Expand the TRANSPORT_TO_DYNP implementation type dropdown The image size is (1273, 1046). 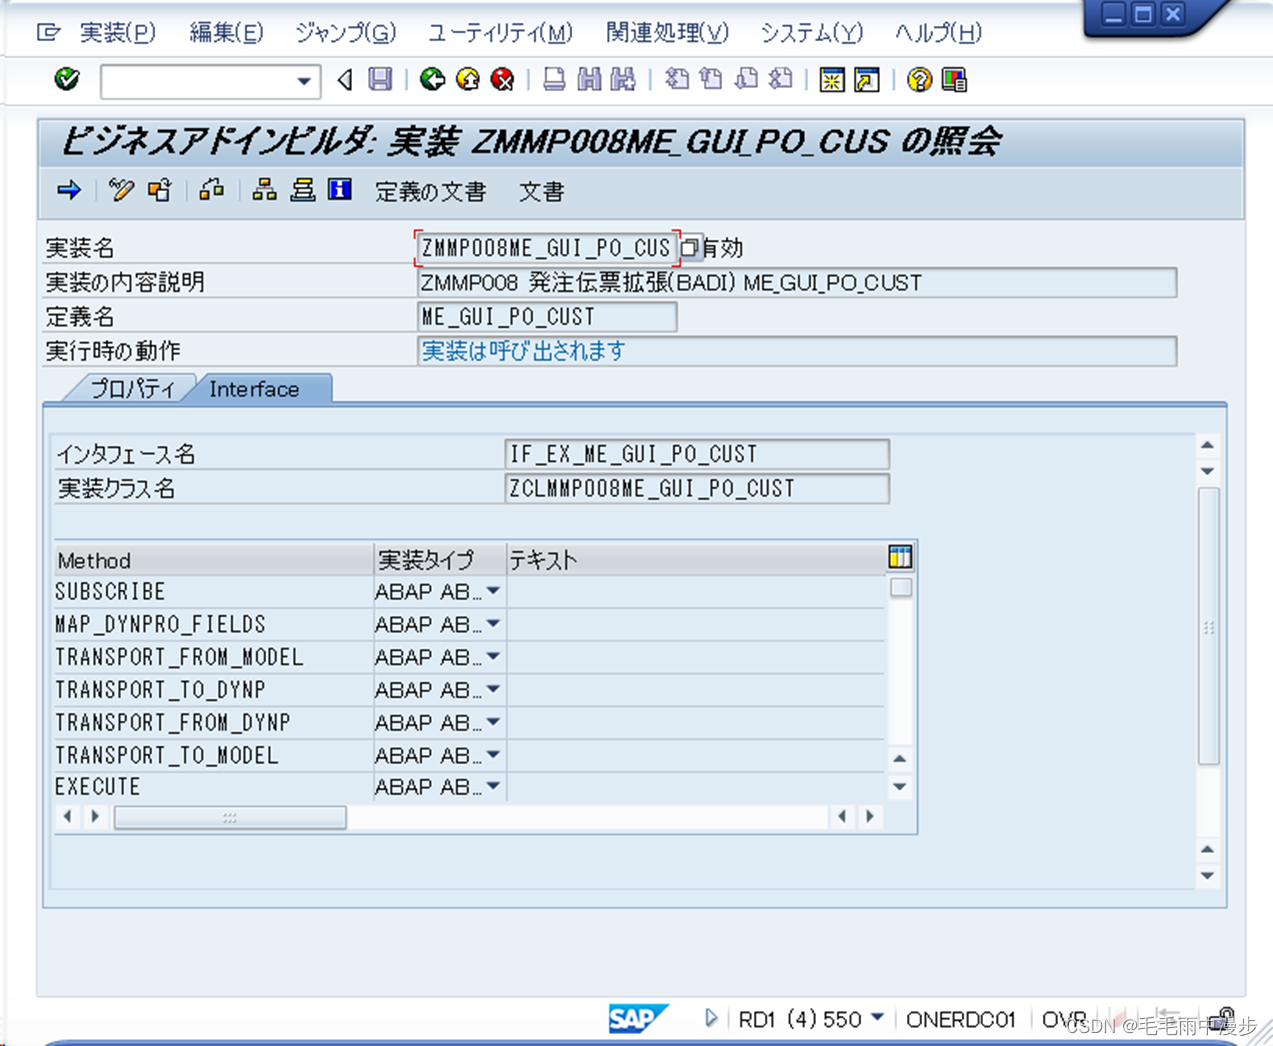[x=493, y=689]
